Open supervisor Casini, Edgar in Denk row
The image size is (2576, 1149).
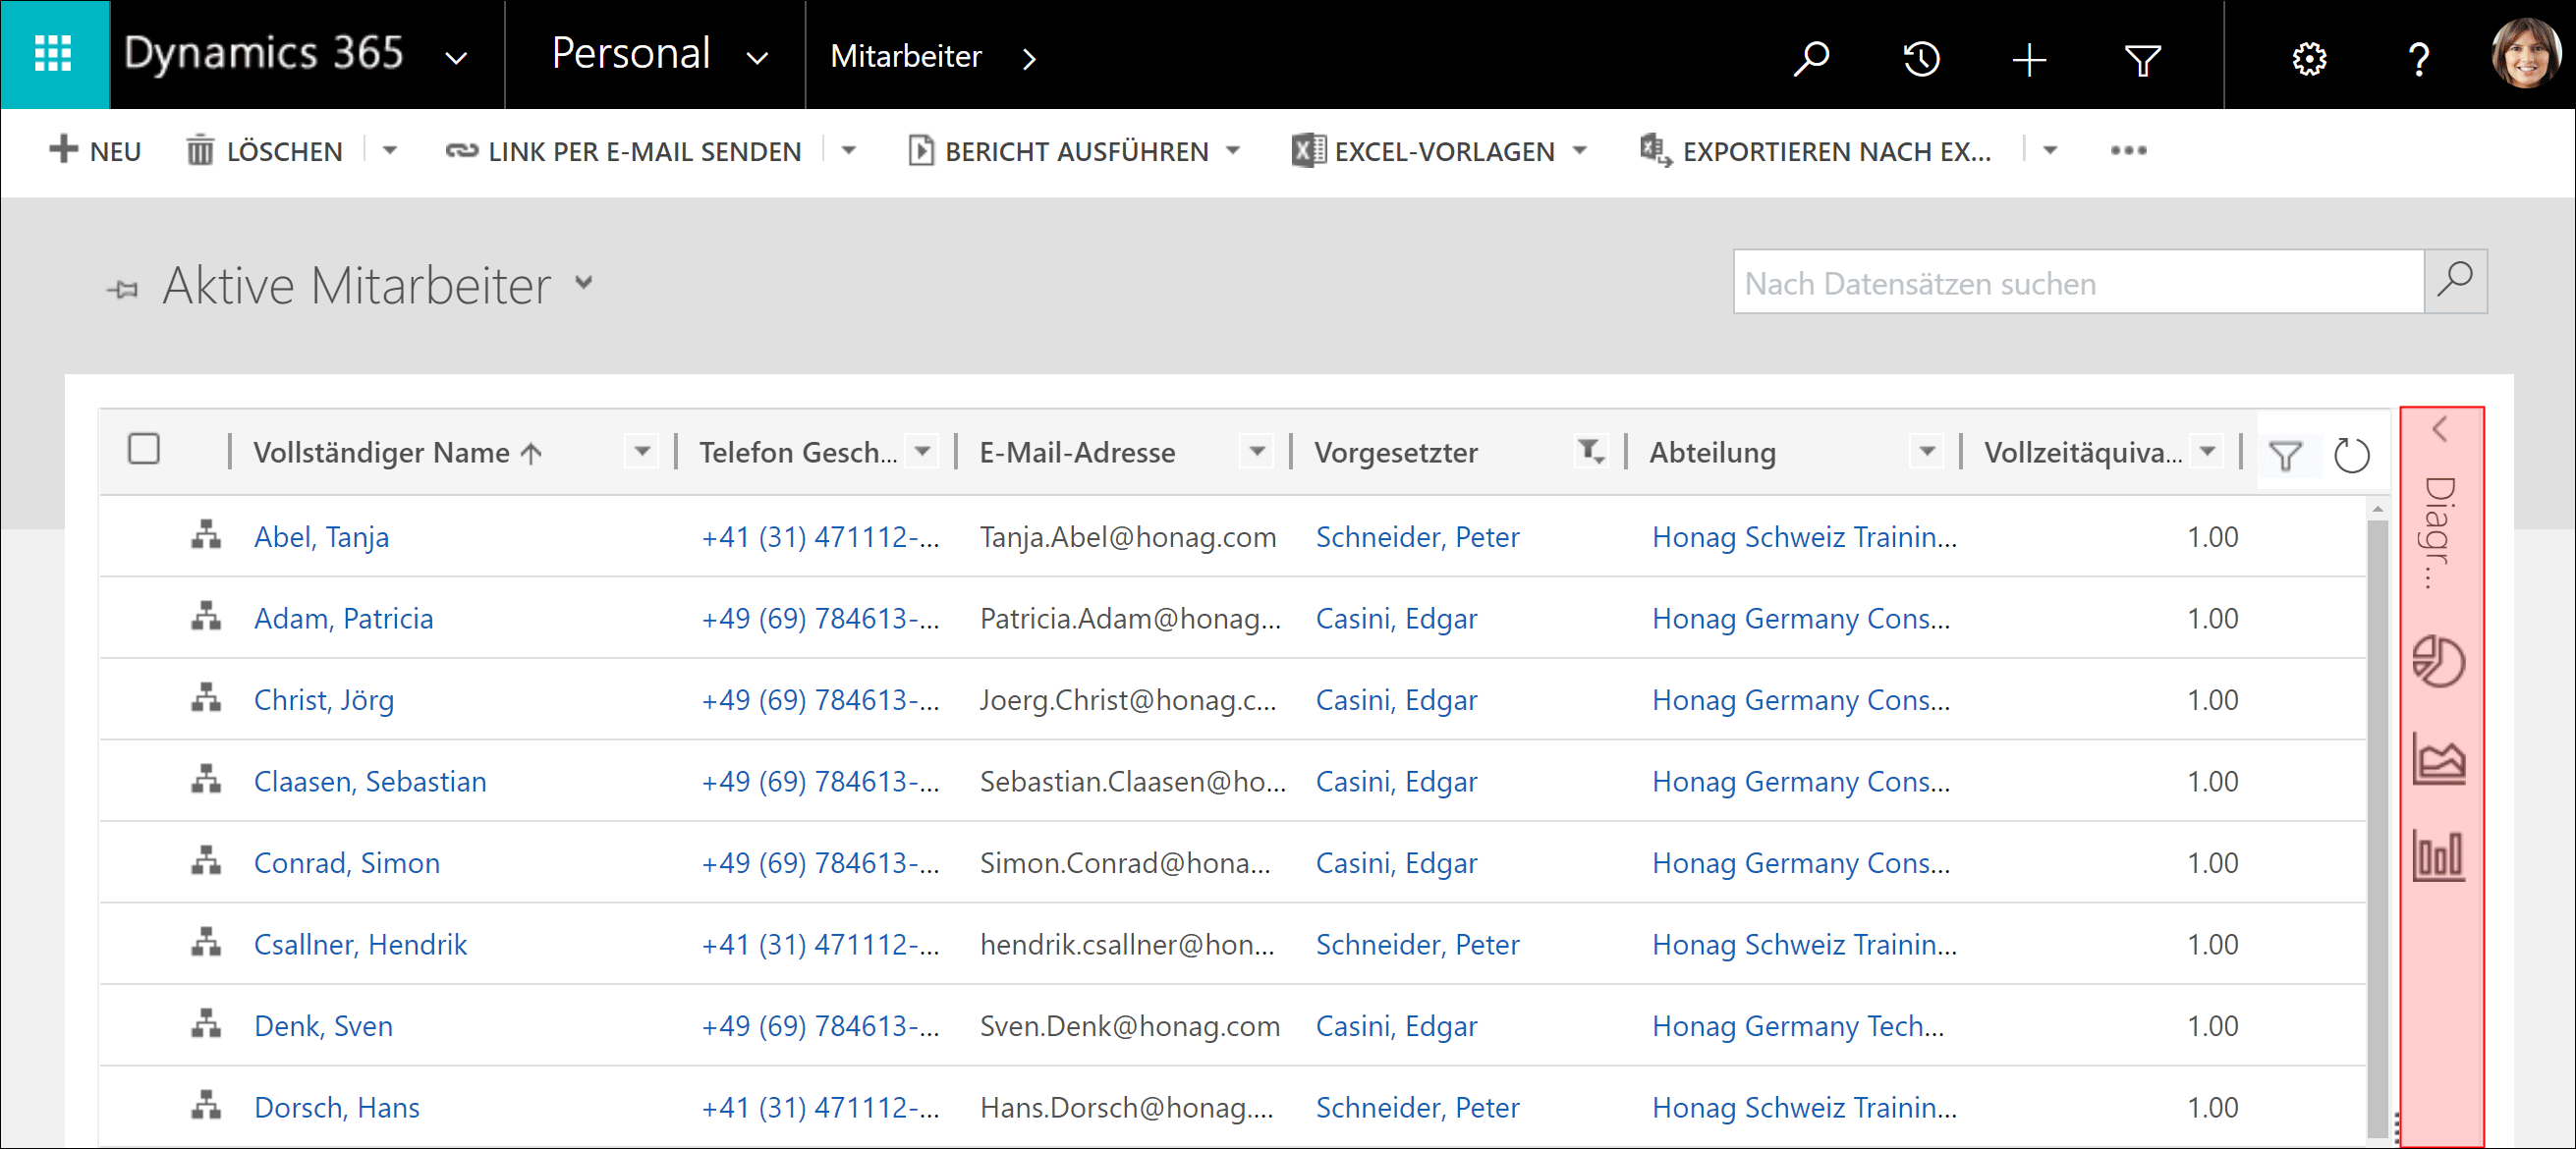point(1396,1026)
